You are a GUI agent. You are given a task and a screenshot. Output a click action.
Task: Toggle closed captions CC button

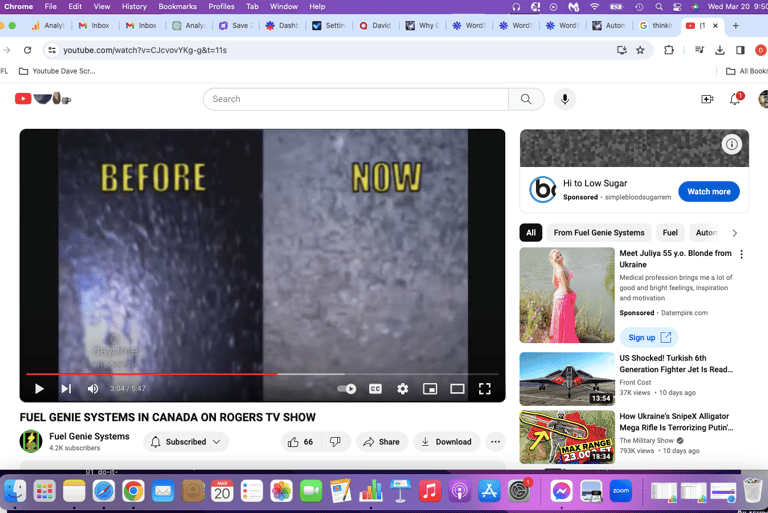[x=375, y=389]
